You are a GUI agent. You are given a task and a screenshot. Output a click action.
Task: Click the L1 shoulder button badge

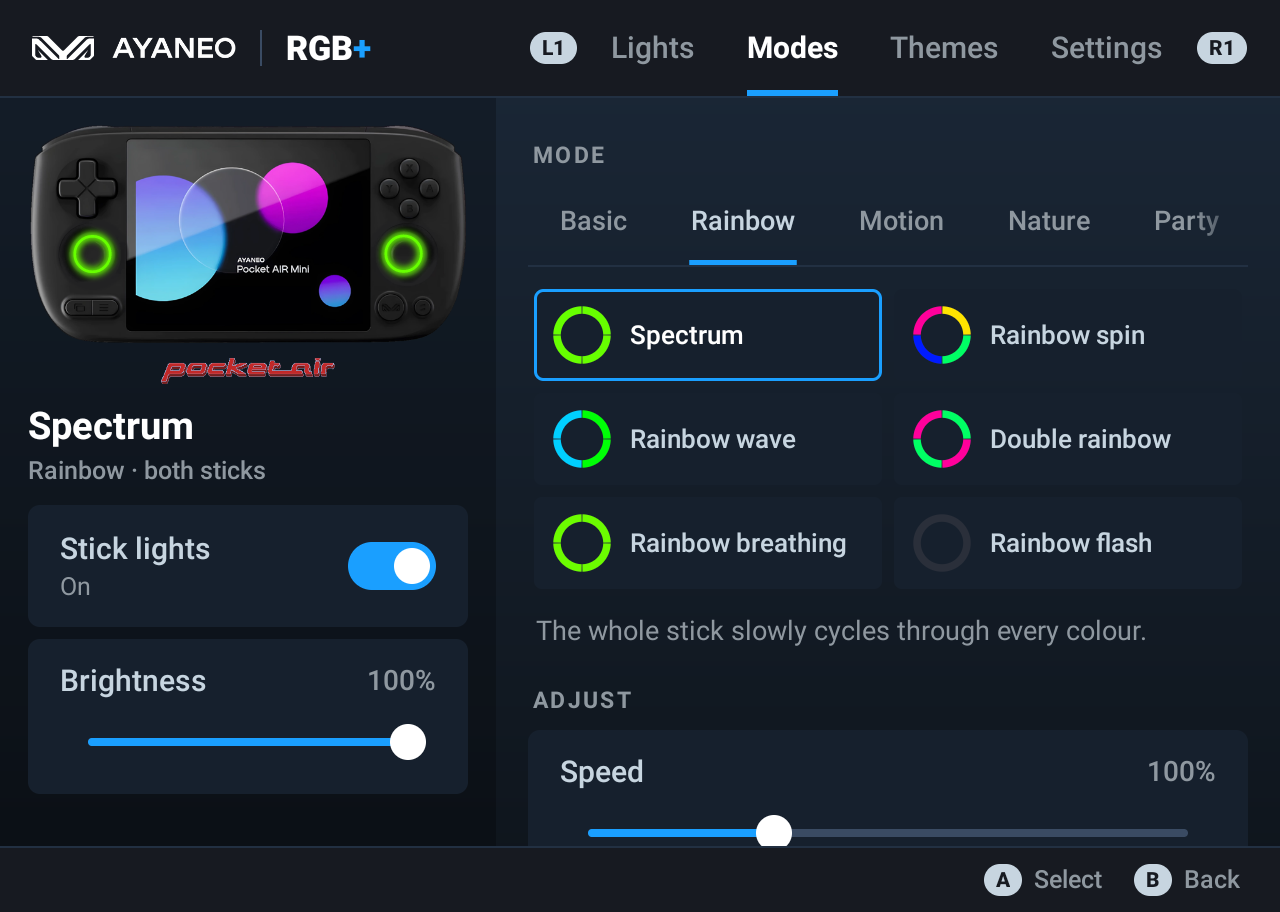553,48
